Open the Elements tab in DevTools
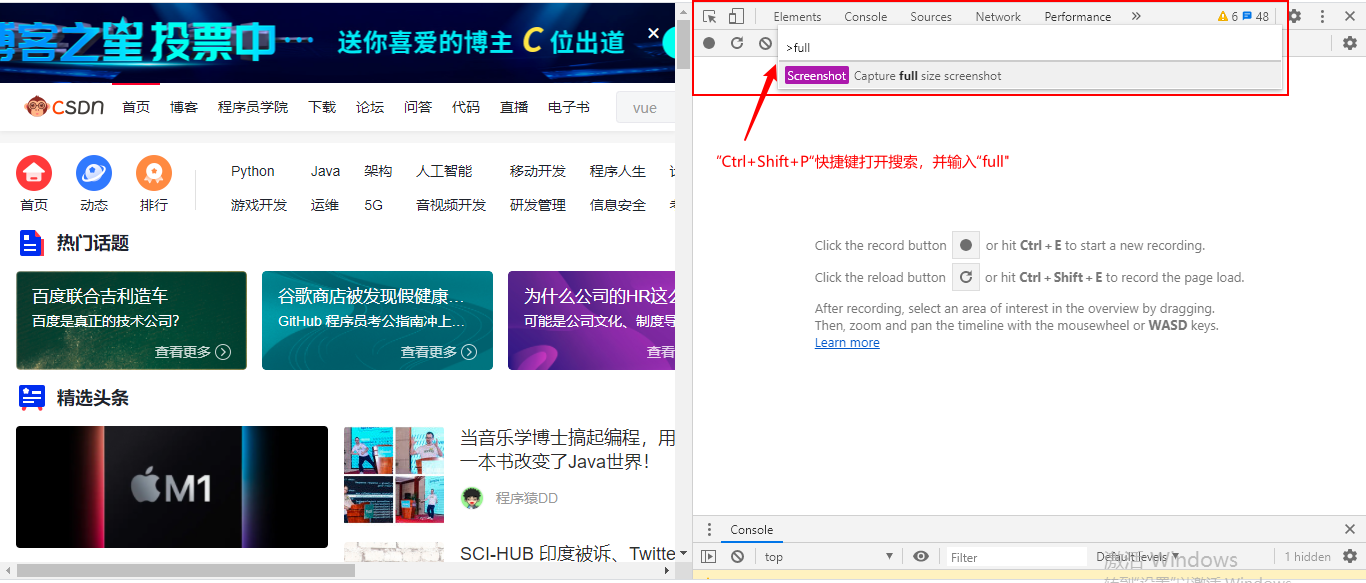Screen dimensions: 1366x583 (797, 17)
